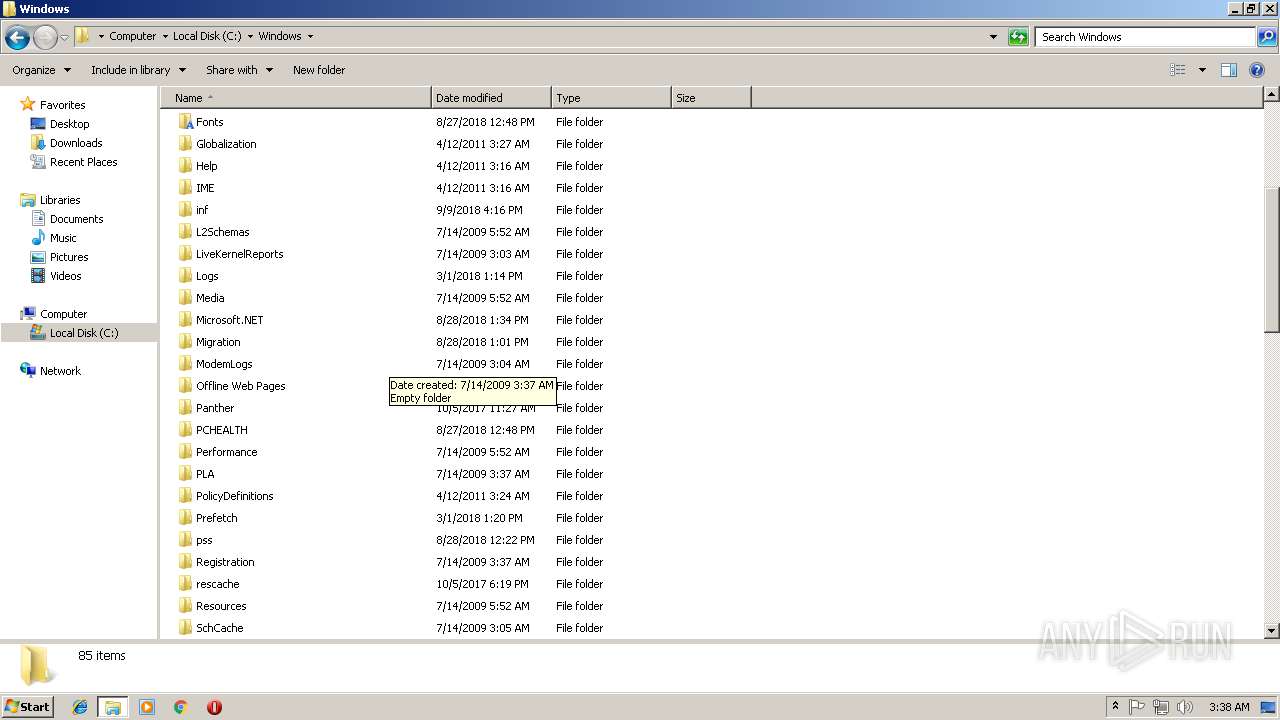Select the Logs folder
1280x720 pixels.
click(x=207, y=276)
